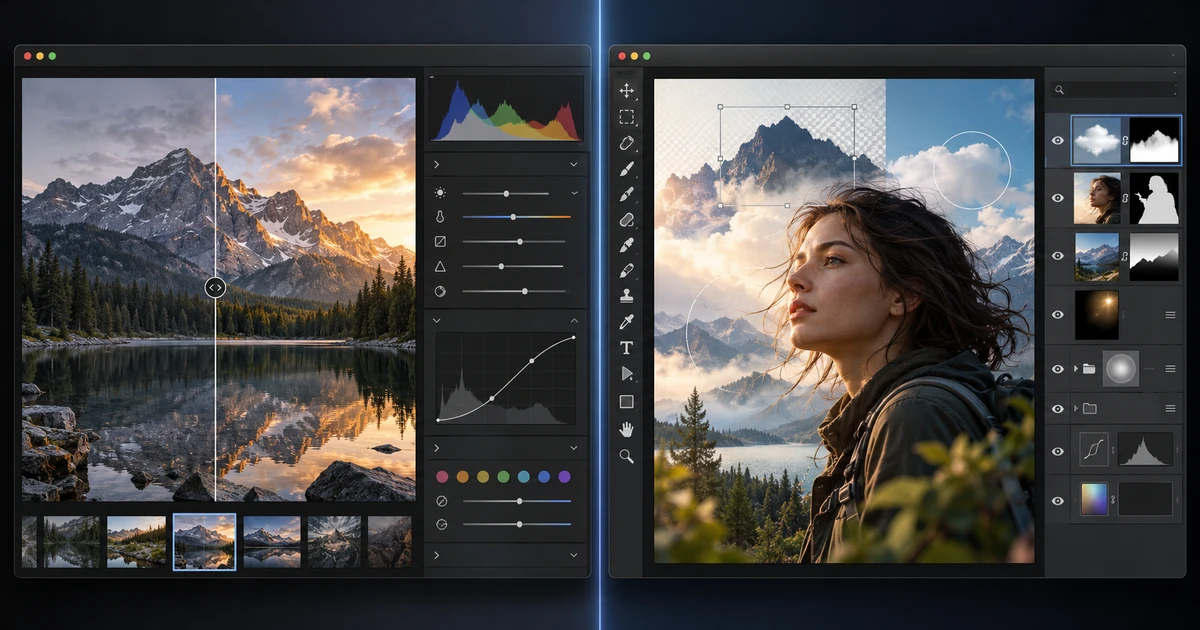Hide the color gradient layer at the bottom

pos(1058,499)
